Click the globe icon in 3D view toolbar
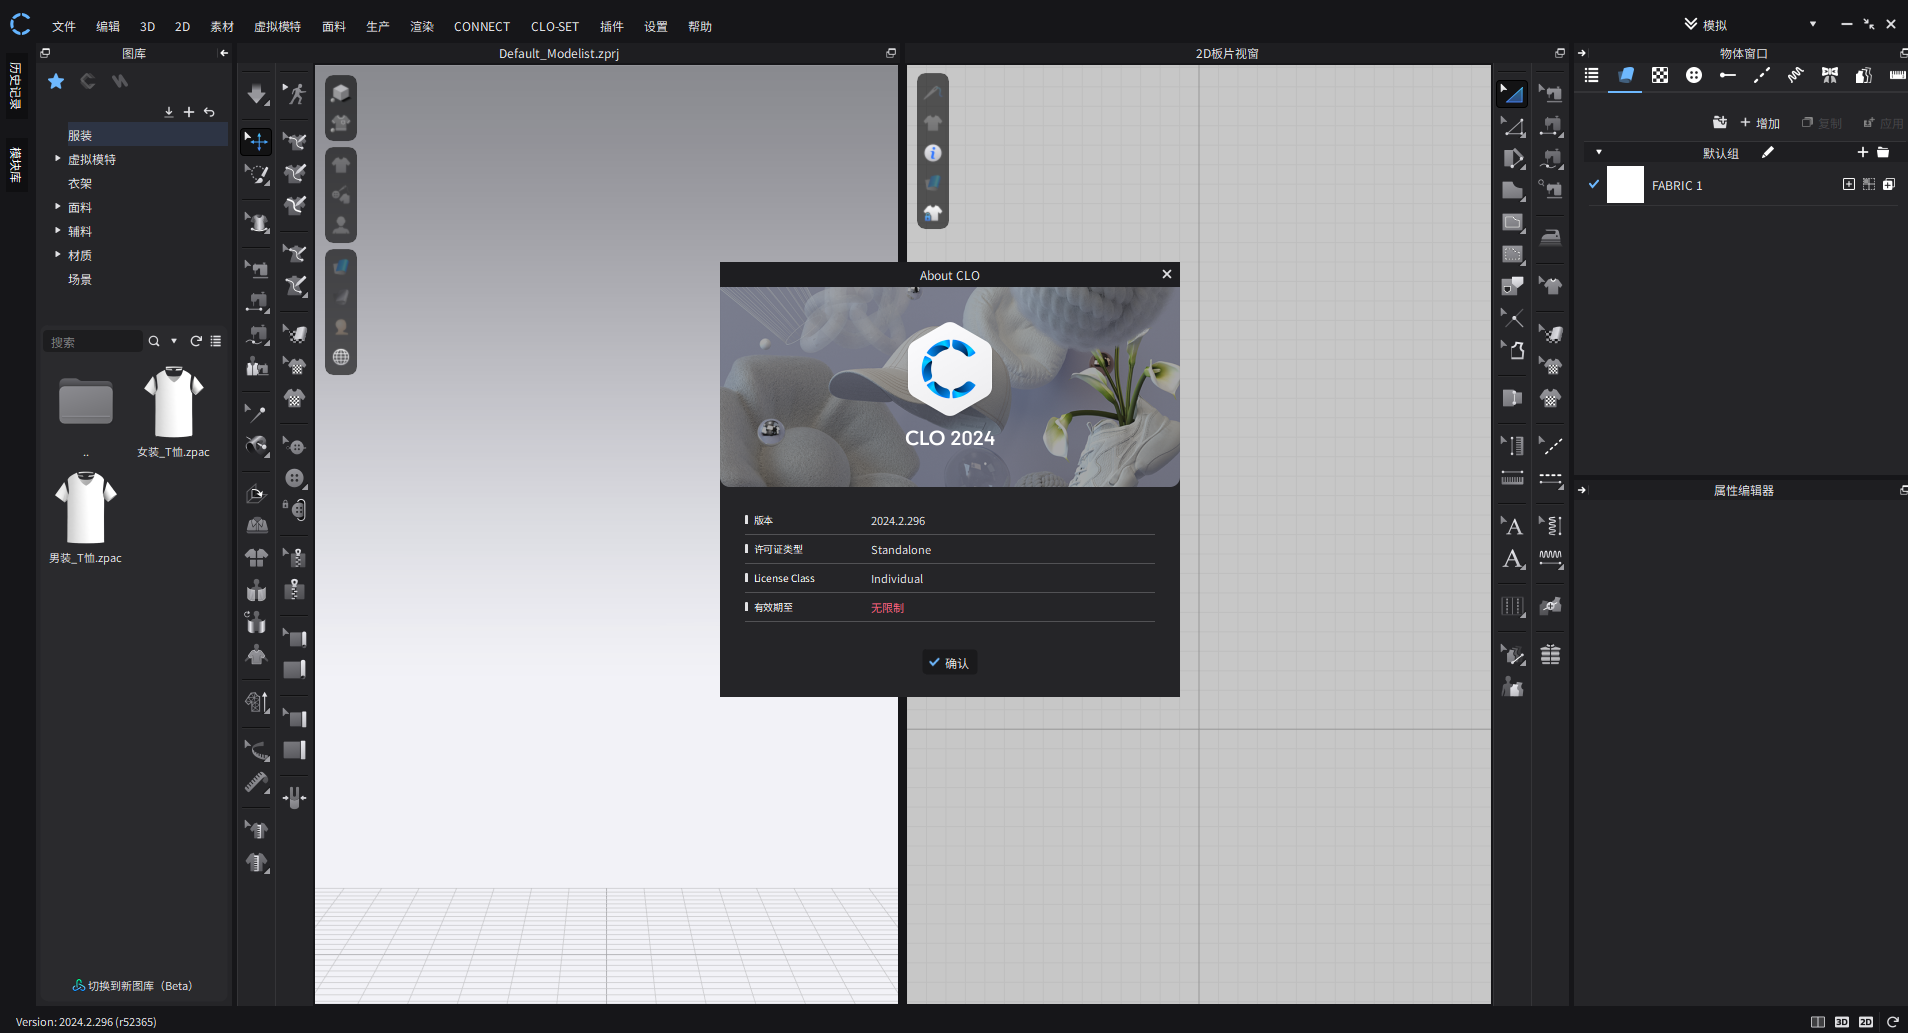This screenshot has height=1033, width=1908. pos(341,357)
